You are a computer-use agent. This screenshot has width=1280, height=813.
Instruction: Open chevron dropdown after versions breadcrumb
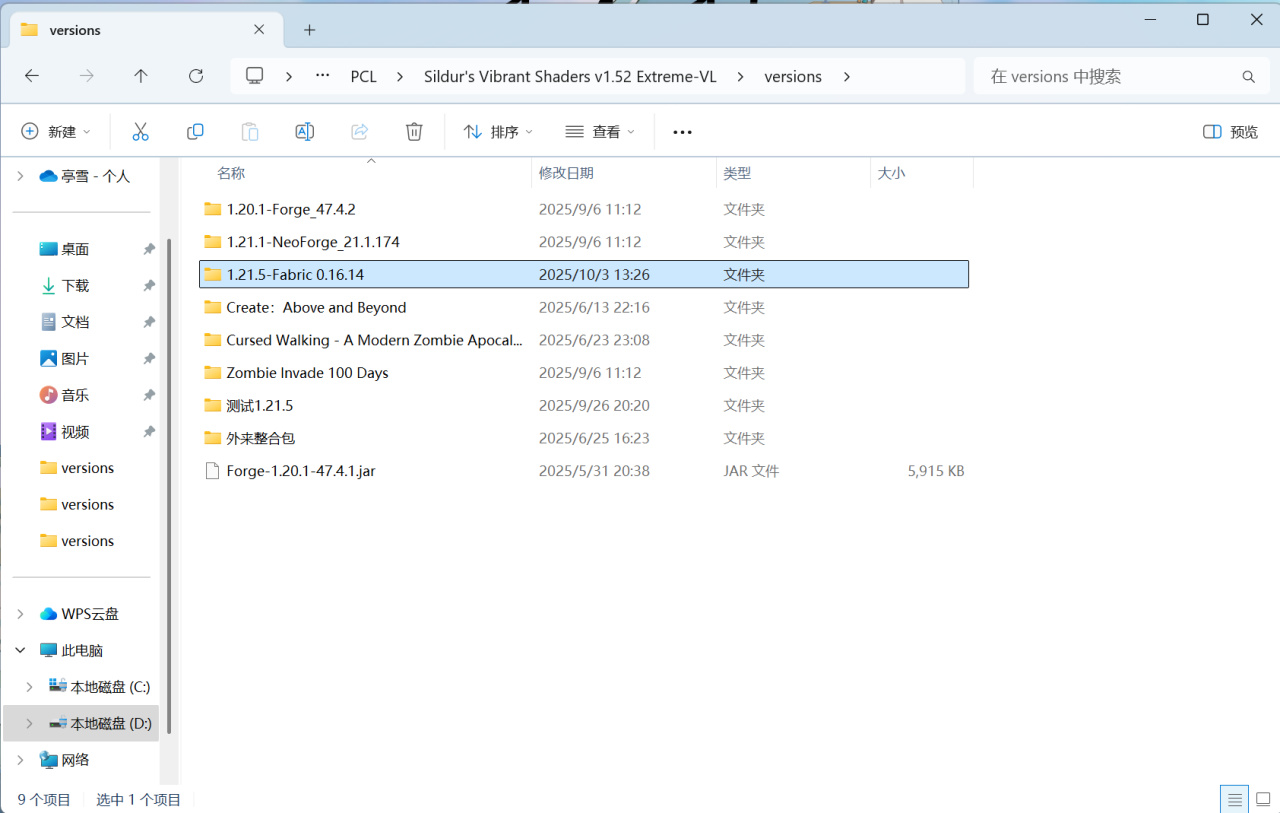tap(846, 76)
